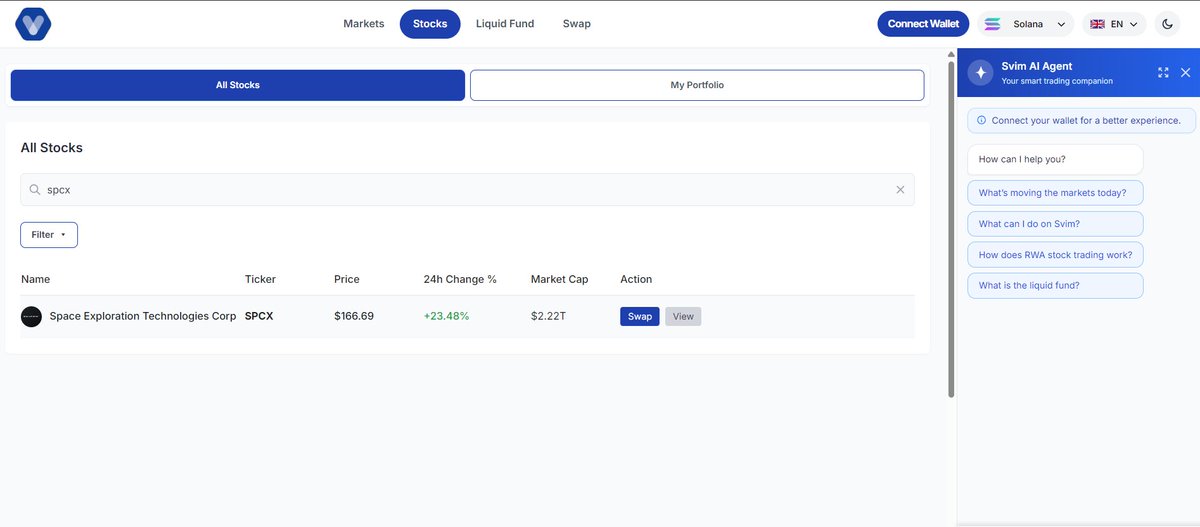The height and width of the screenshot is (527, 1200).
Task: Click the magnifier icon in search box
Action: tap(35, 189)
